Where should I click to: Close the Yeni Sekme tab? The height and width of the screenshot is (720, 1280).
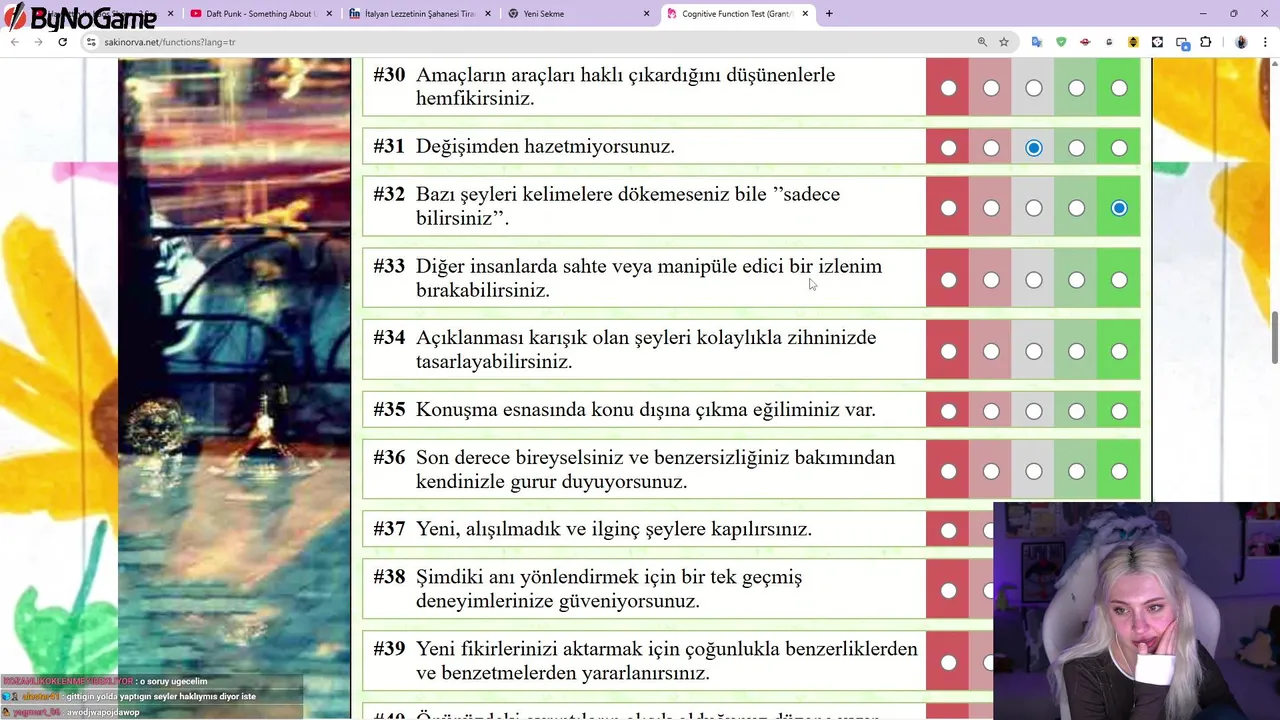[646, 14]
